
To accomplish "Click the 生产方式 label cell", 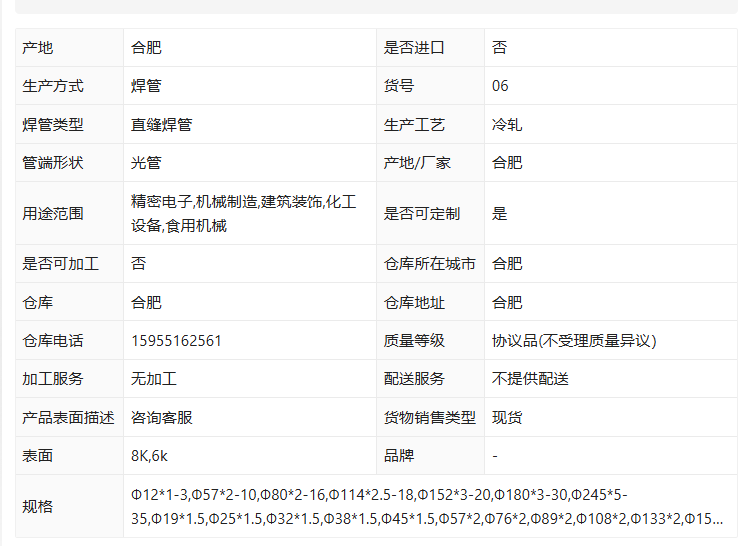I will 69,86.
